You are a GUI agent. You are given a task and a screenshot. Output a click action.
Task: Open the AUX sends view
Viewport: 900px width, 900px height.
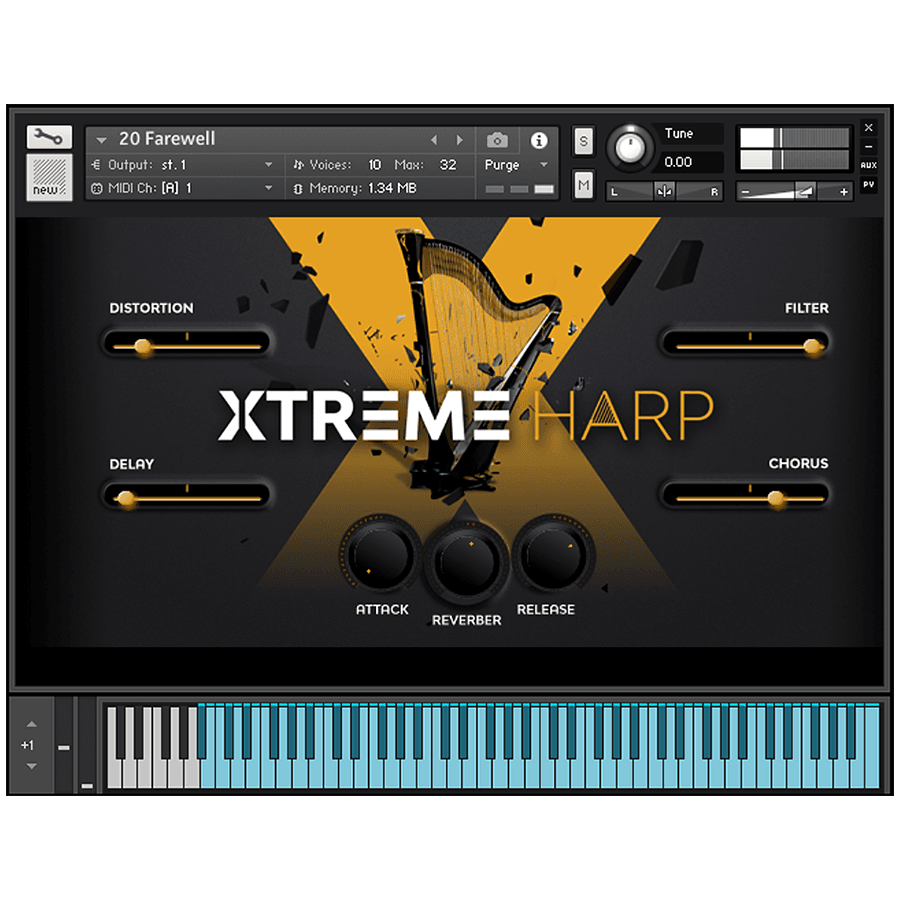pos(868,164)
